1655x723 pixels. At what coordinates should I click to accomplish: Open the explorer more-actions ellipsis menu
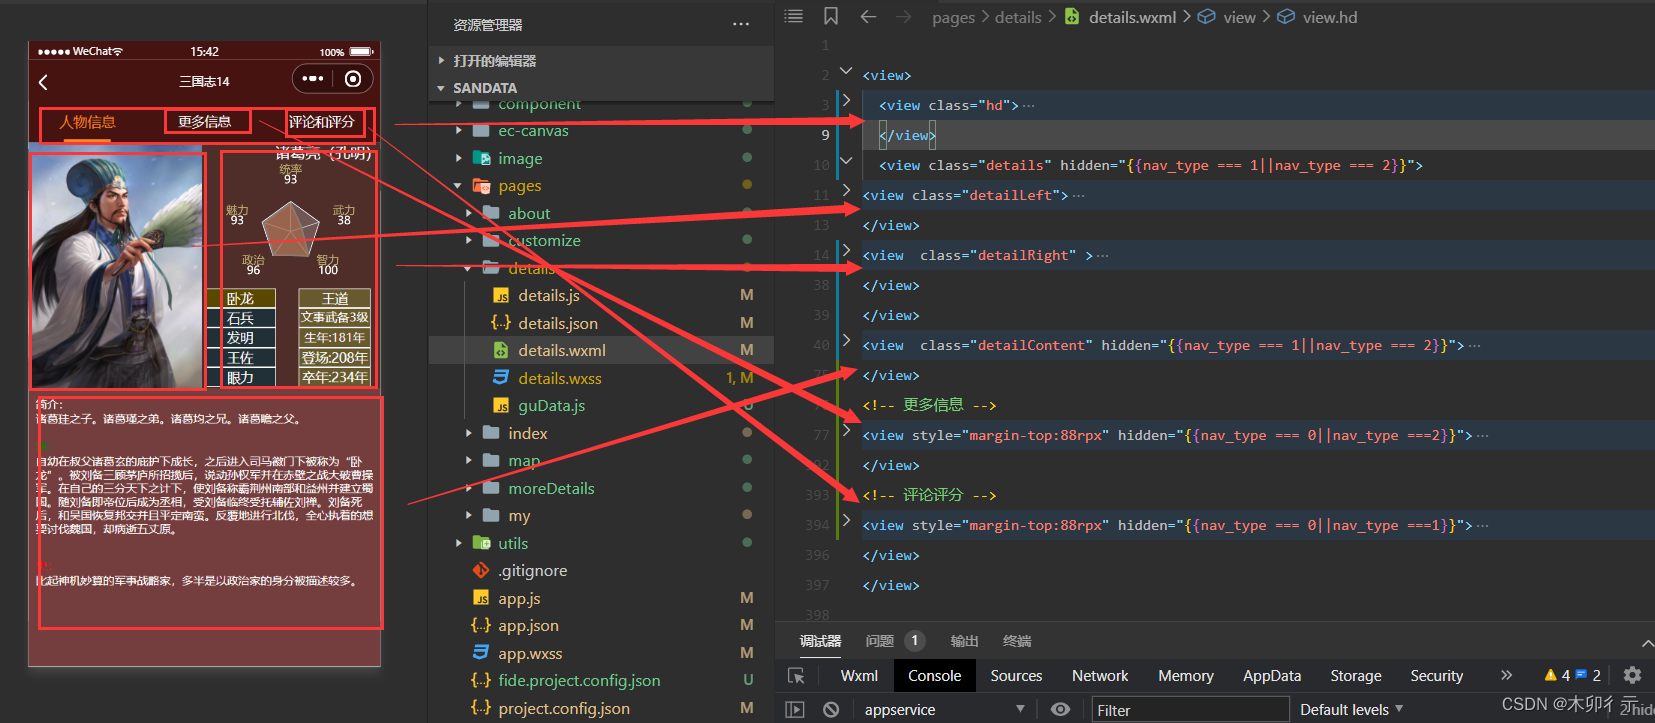[x=740, y=24]
